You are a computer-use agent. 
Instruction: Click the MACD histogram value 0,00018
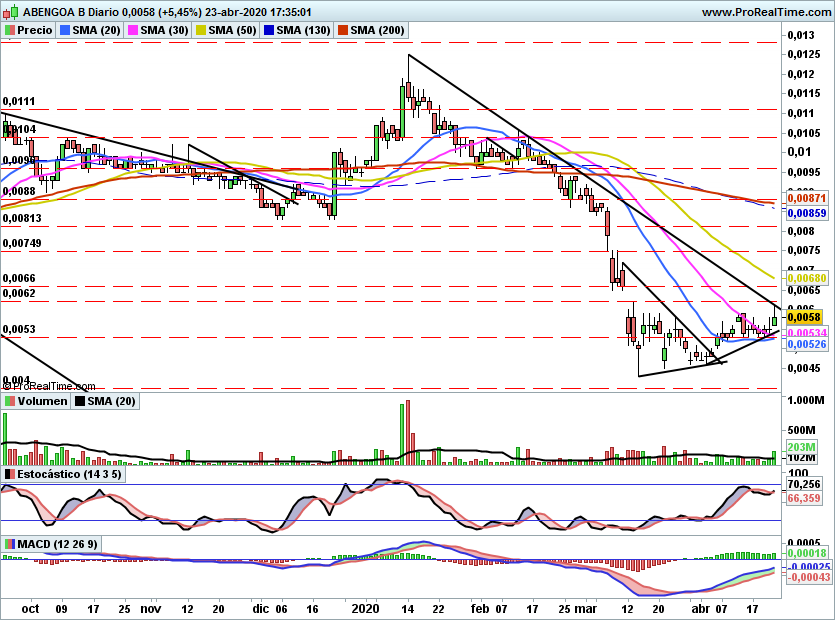click(807, 553)
